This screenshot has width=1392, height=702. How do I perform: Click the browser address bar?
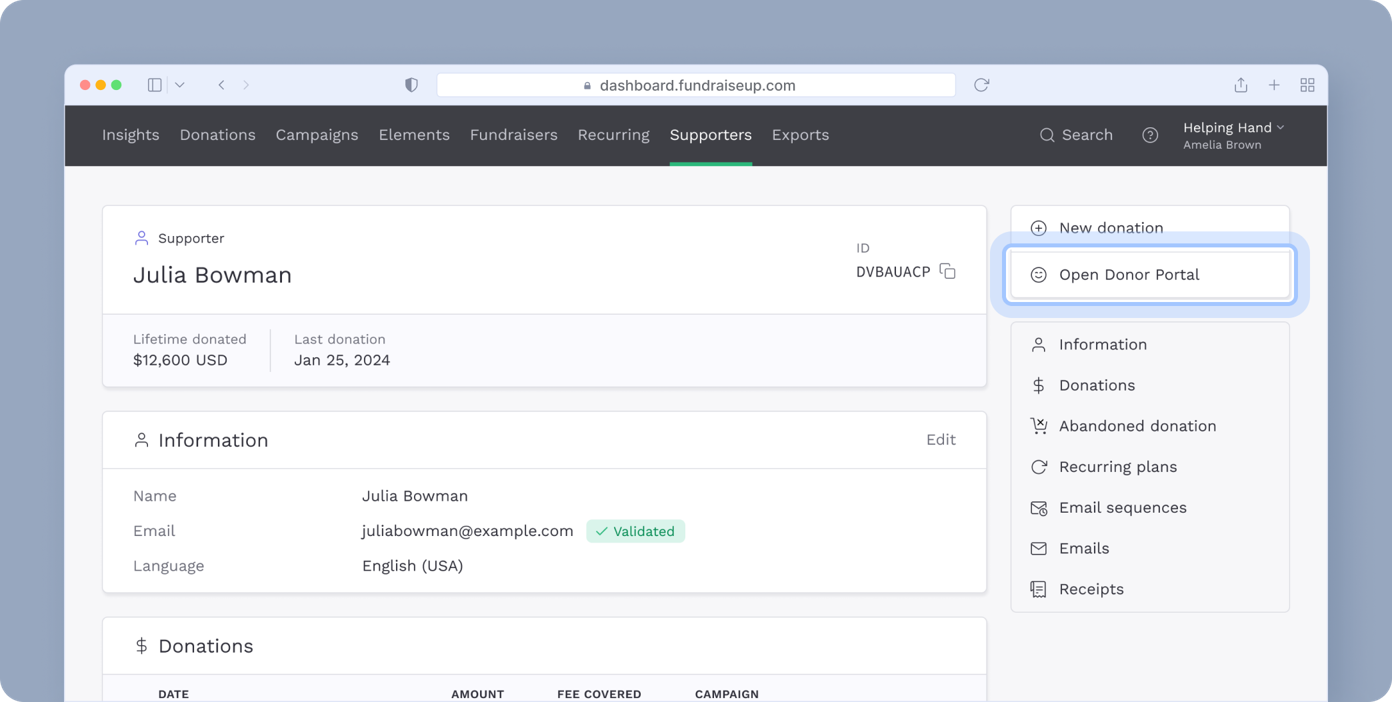click(696, 85)
